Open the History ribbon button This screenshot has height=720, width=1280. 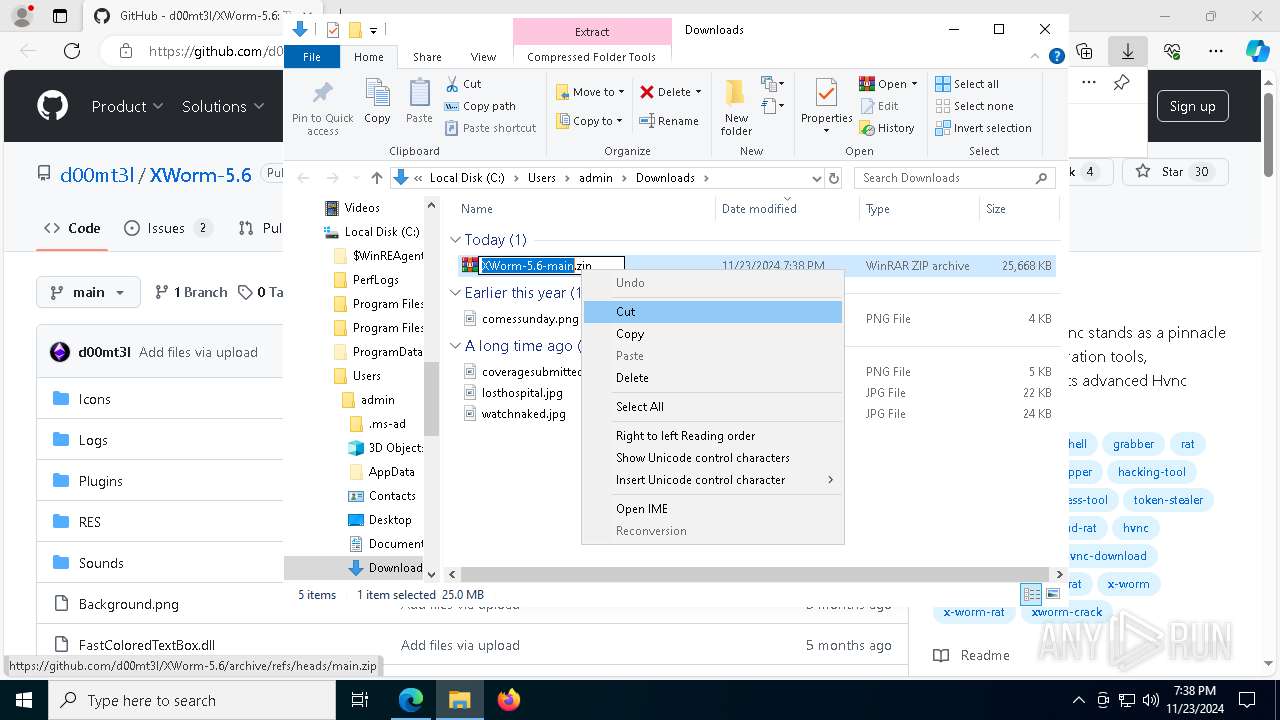coord(886,128)
